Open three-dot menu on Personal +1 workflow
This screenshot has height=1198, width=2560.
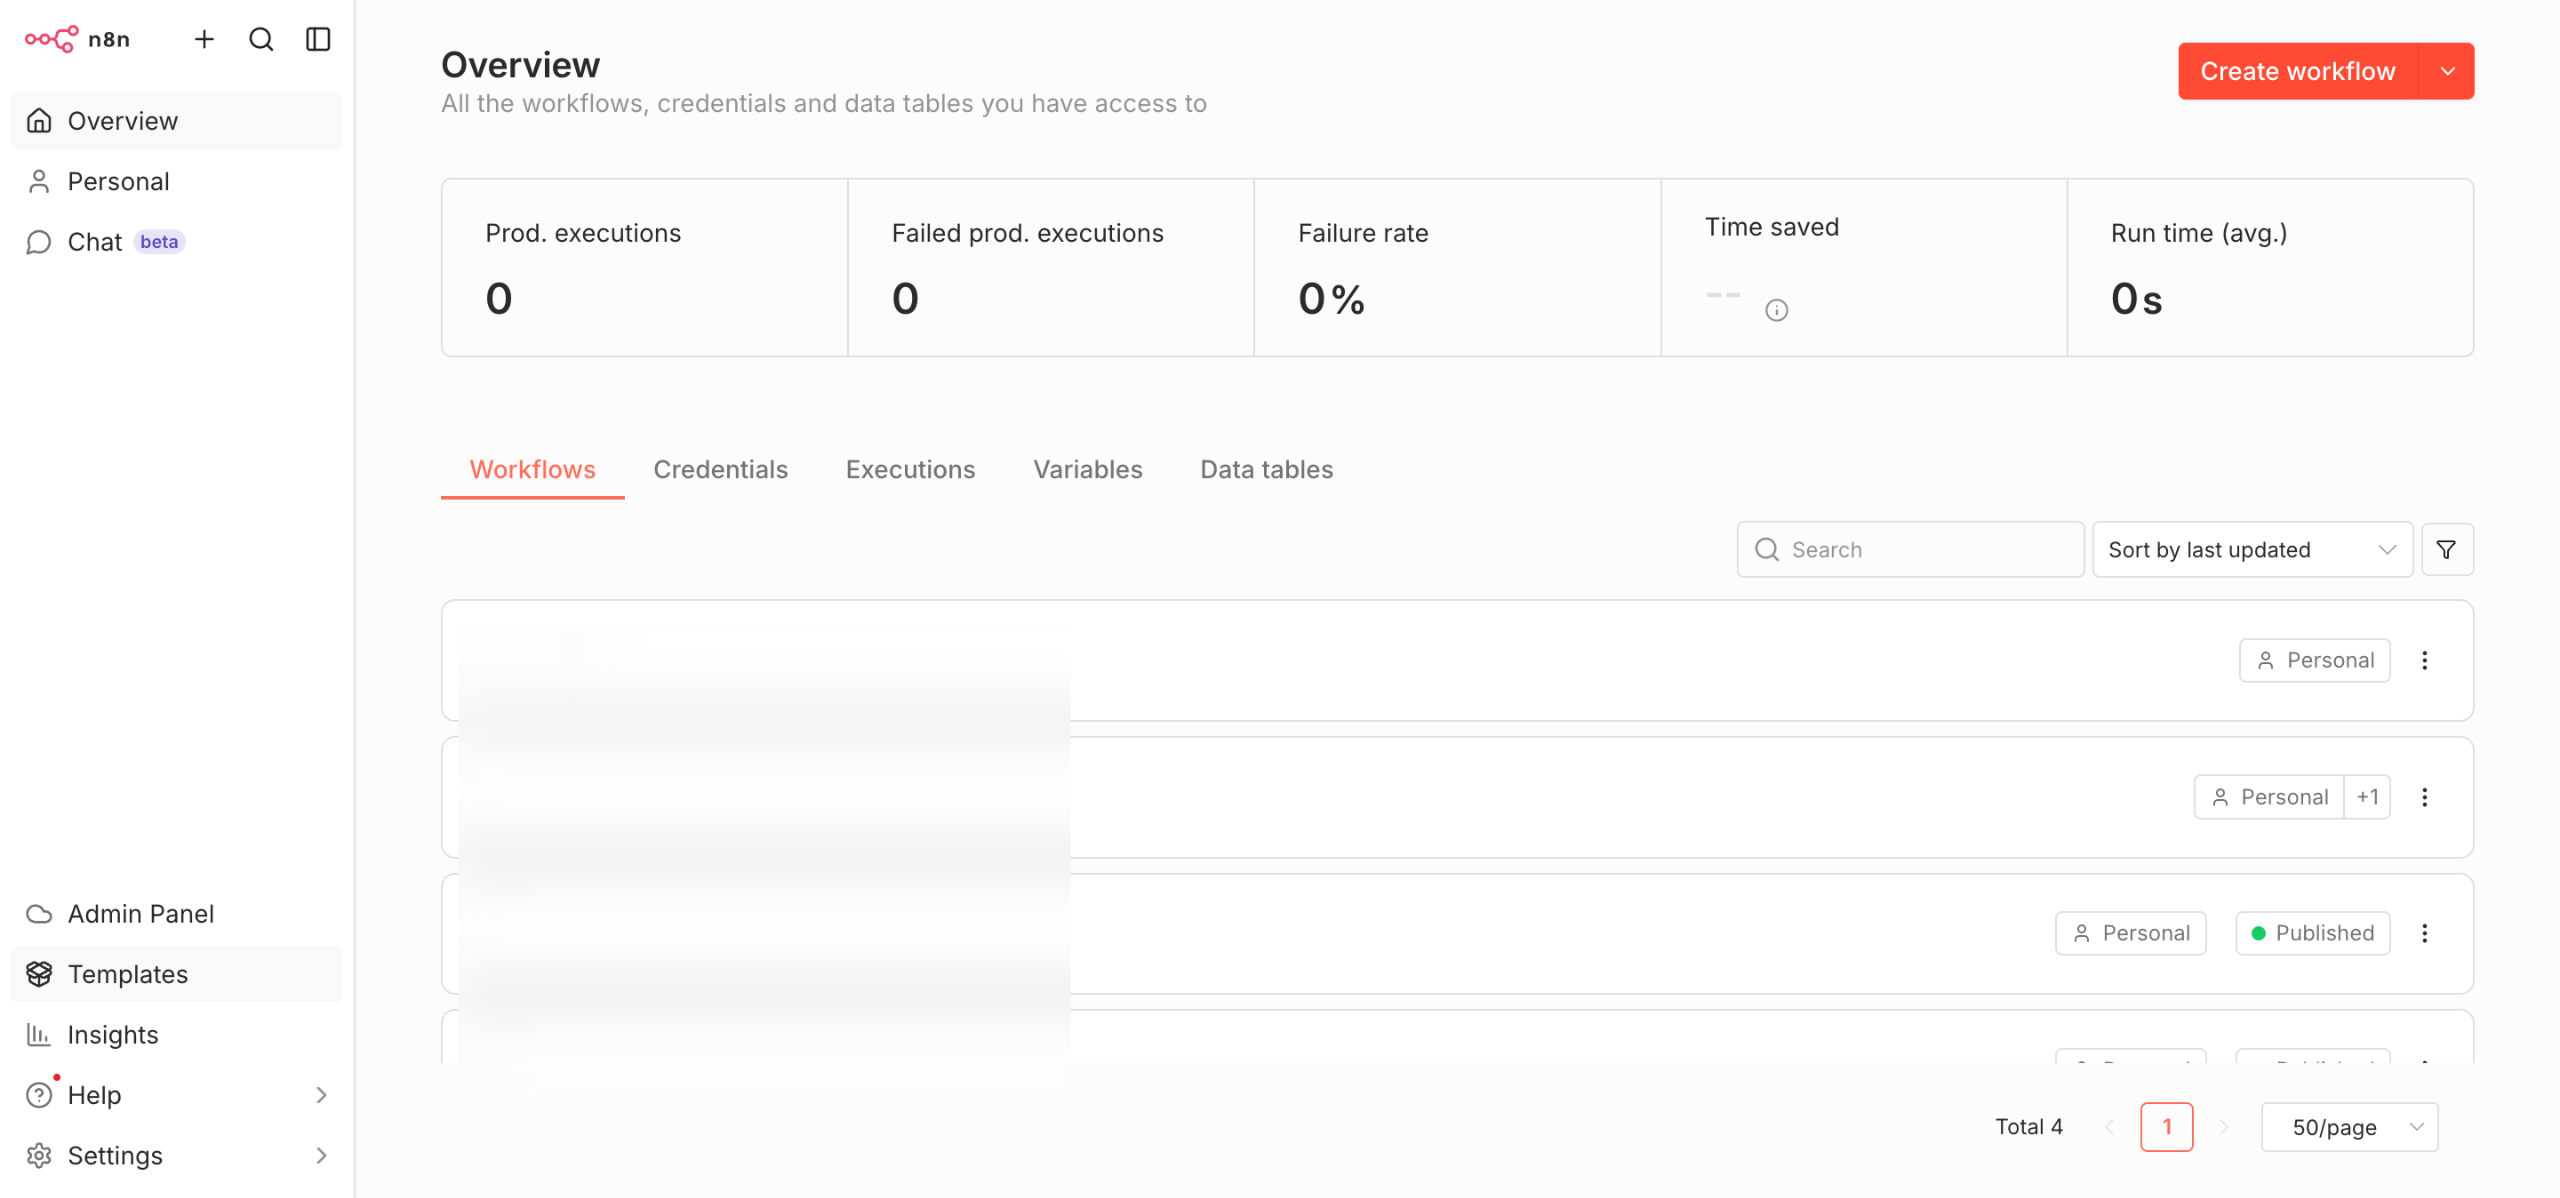[x=2424, y=797]
